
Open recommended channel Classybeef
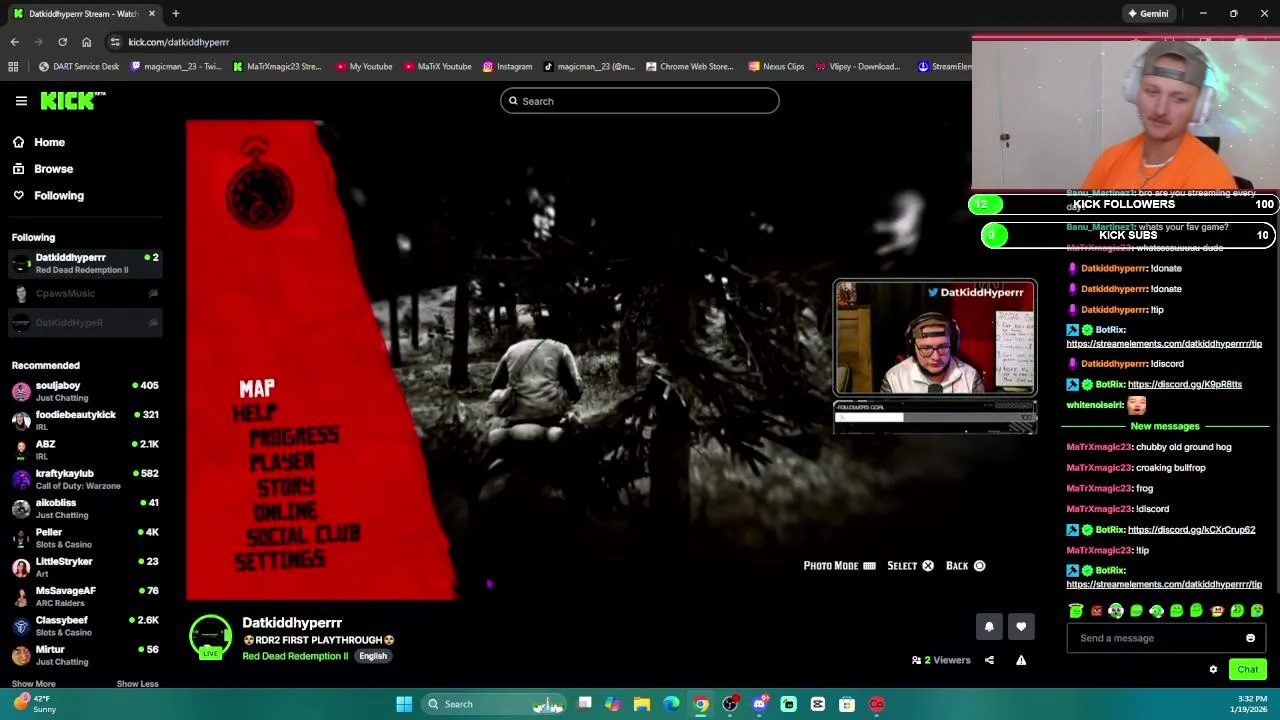[x=85, y=626]
